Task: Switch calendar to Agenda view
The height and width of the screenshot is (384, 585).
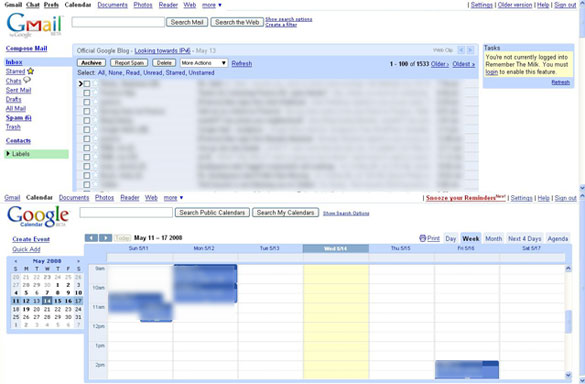Action: [x=557, y=238]
